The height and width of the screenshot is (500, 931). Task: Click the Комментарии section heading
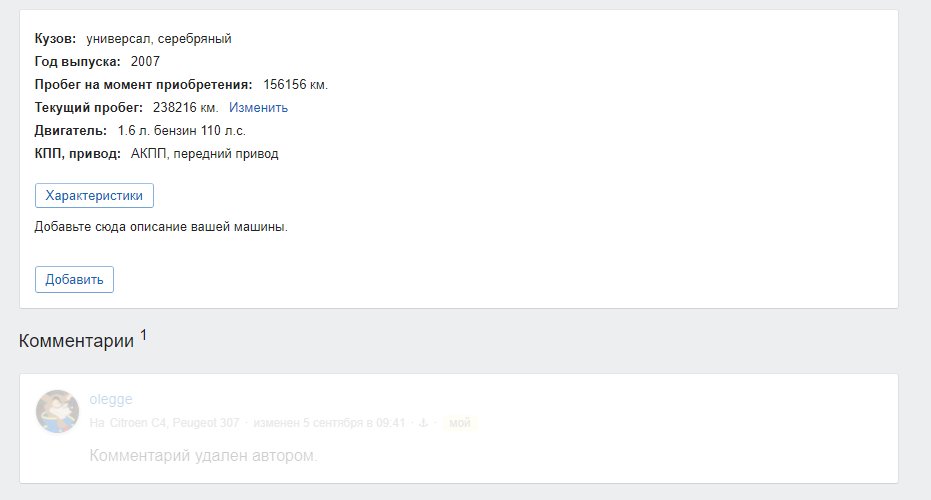pyautogui.click(x=77, y=341)
